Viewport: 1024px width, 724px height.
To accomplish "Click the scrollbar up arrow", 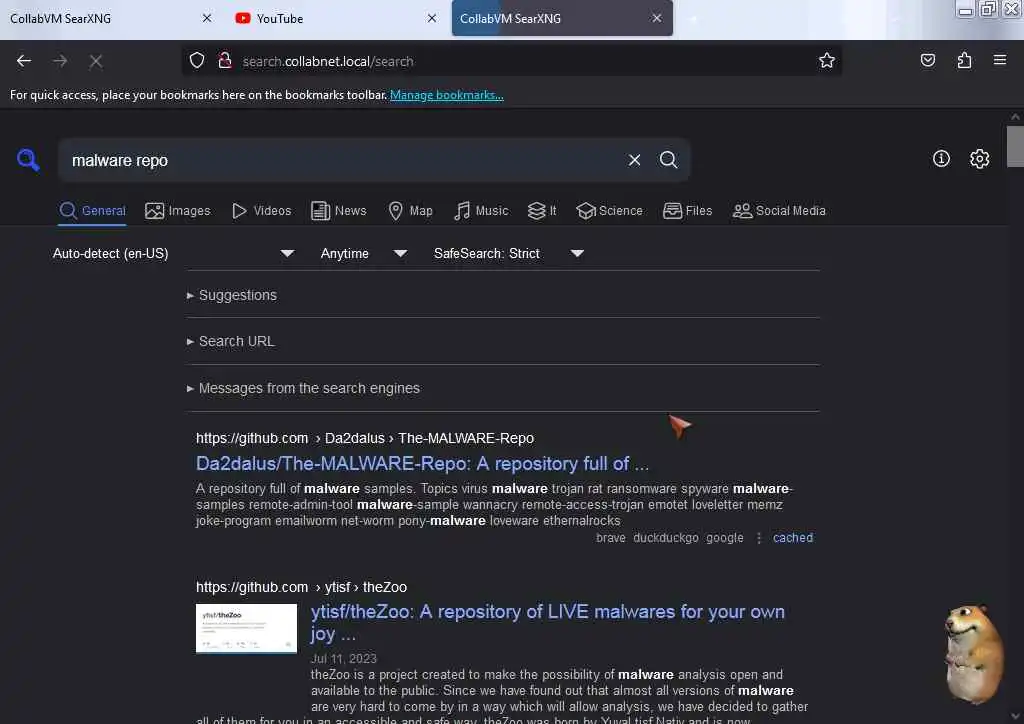I will click(1015, 117).
